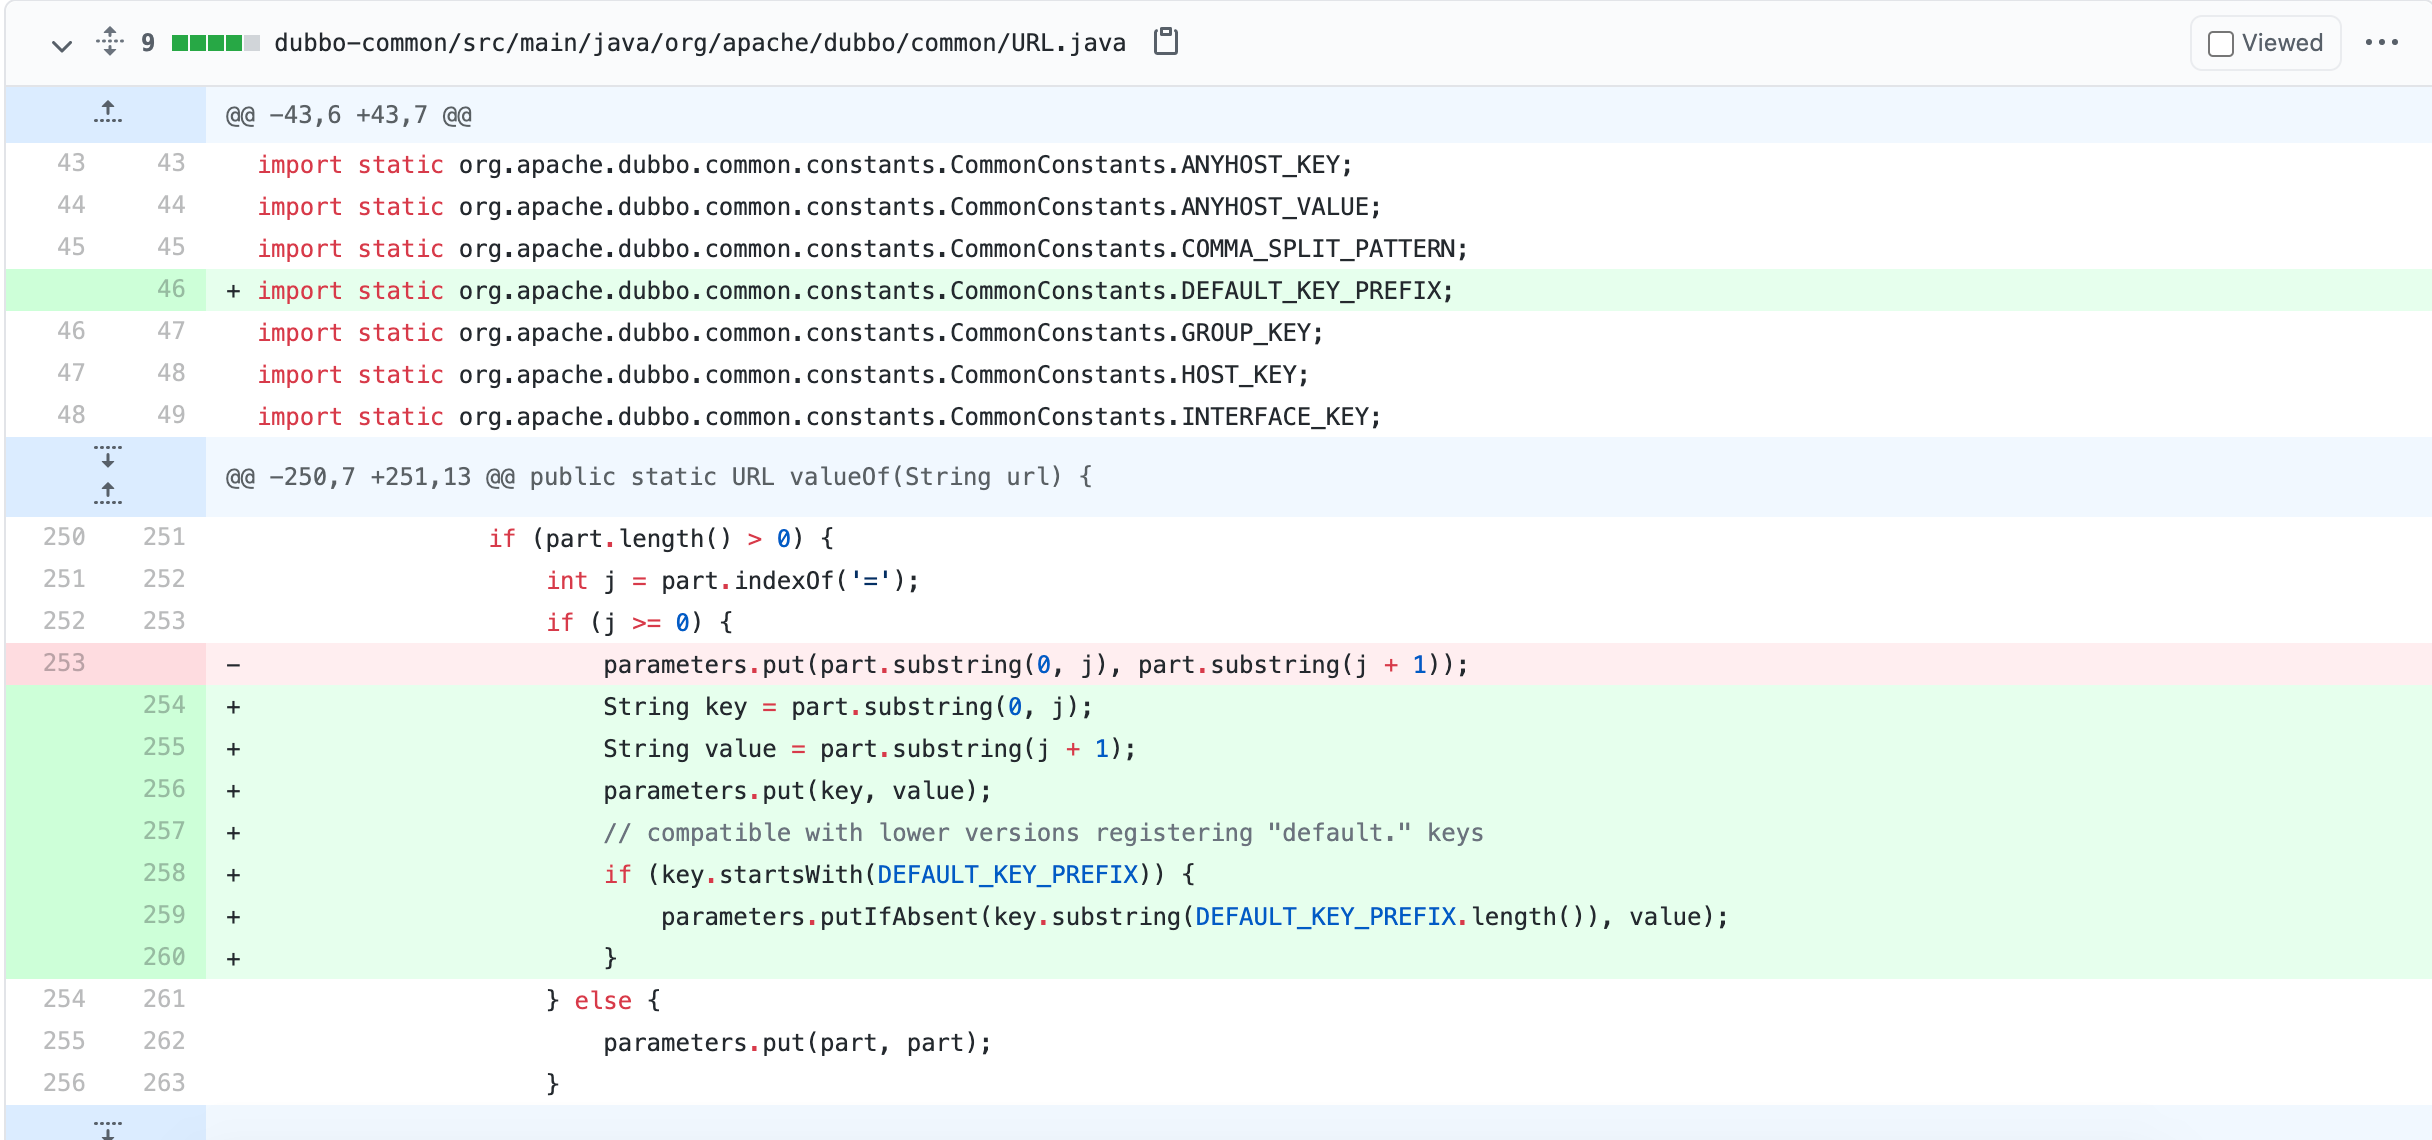
Task: Expand down below line 263
Action: coord(107,1128)
